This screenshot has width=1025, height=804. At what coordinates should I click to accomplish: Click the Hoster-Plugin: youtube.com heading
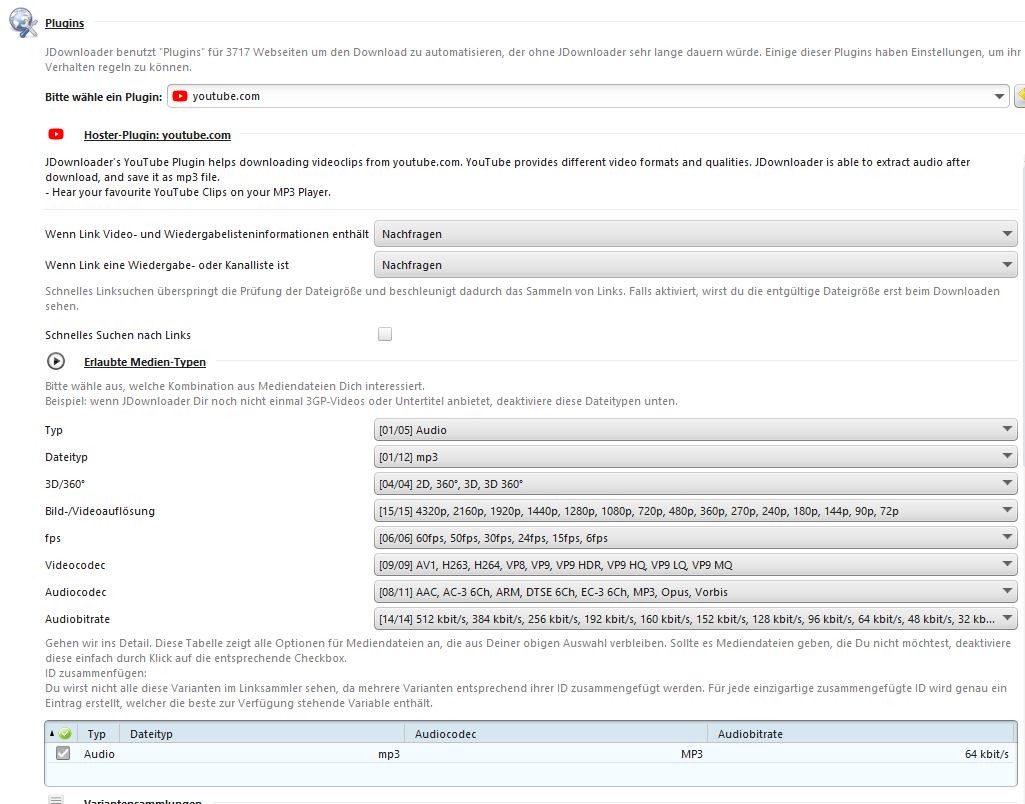[157, 135]
